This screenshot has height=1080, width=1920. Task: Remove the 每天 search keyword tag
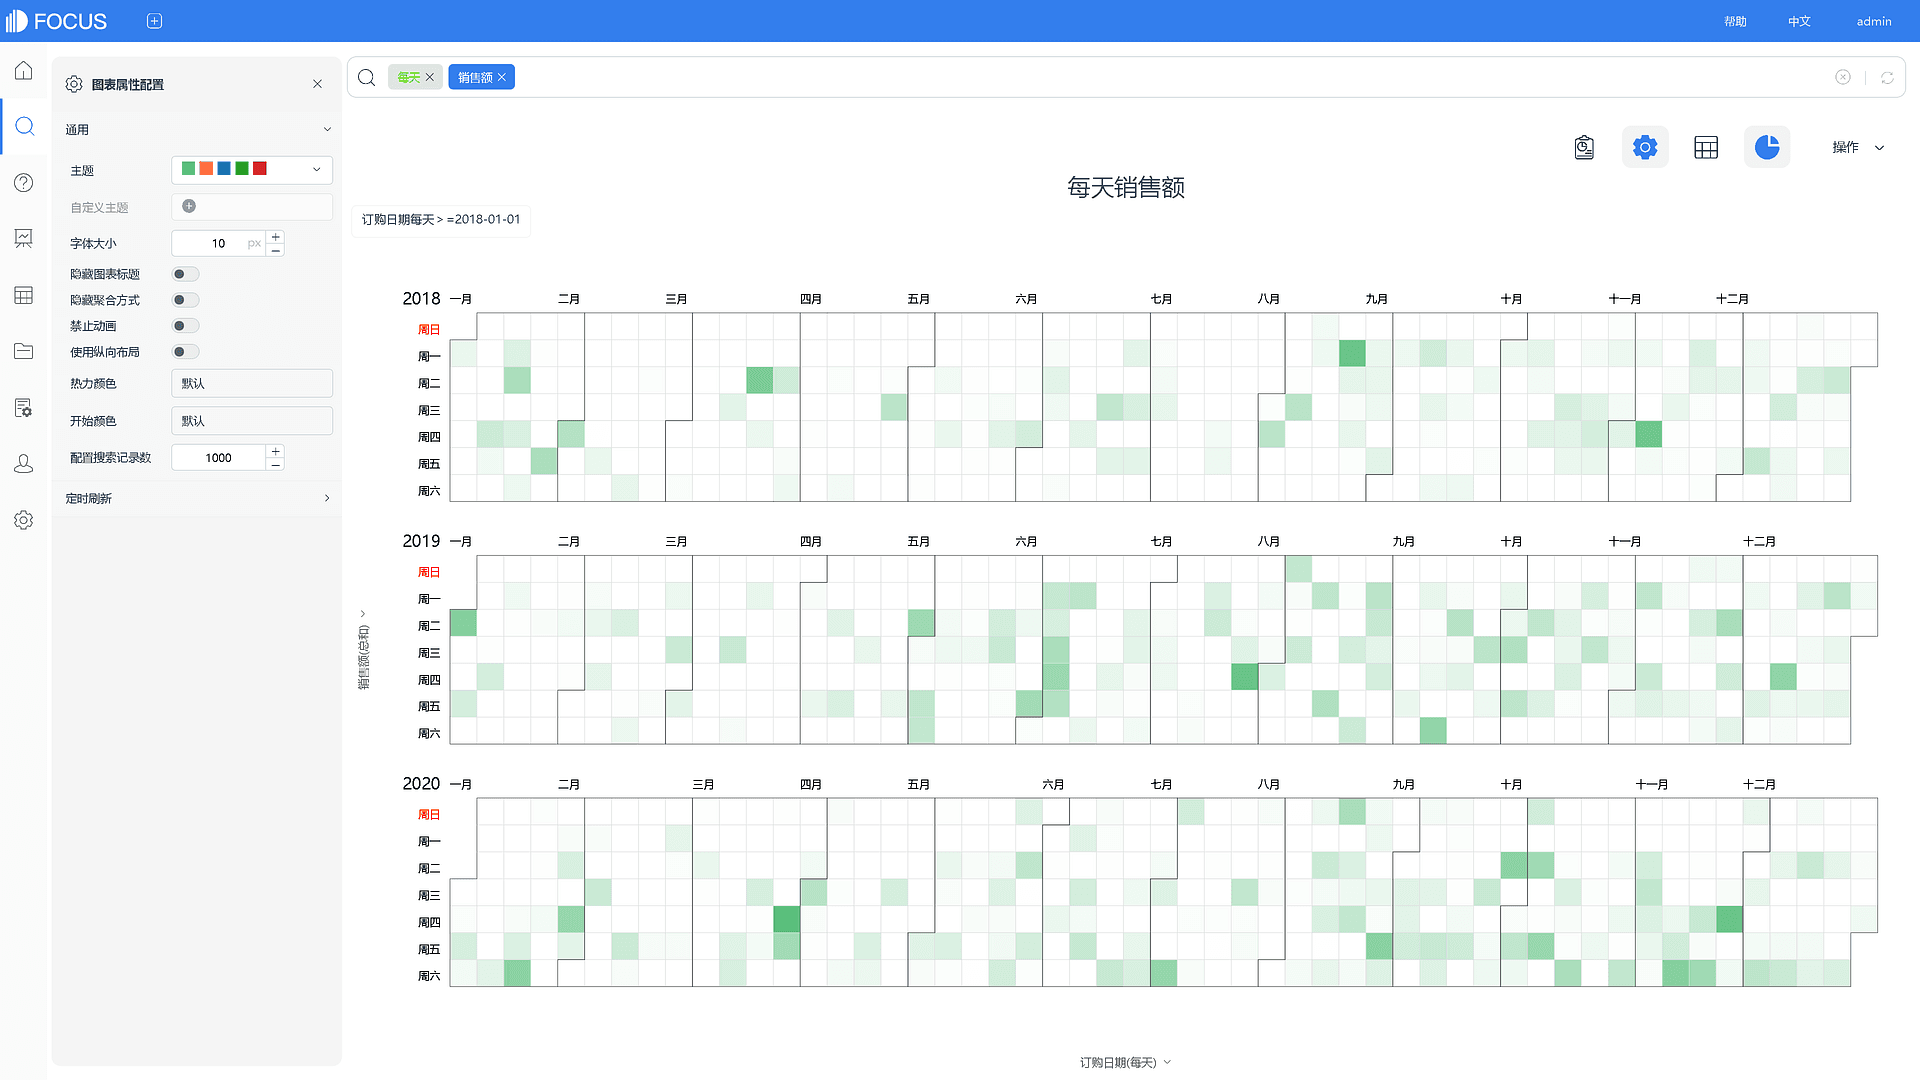pyautogui.click(x=430, y=77)
